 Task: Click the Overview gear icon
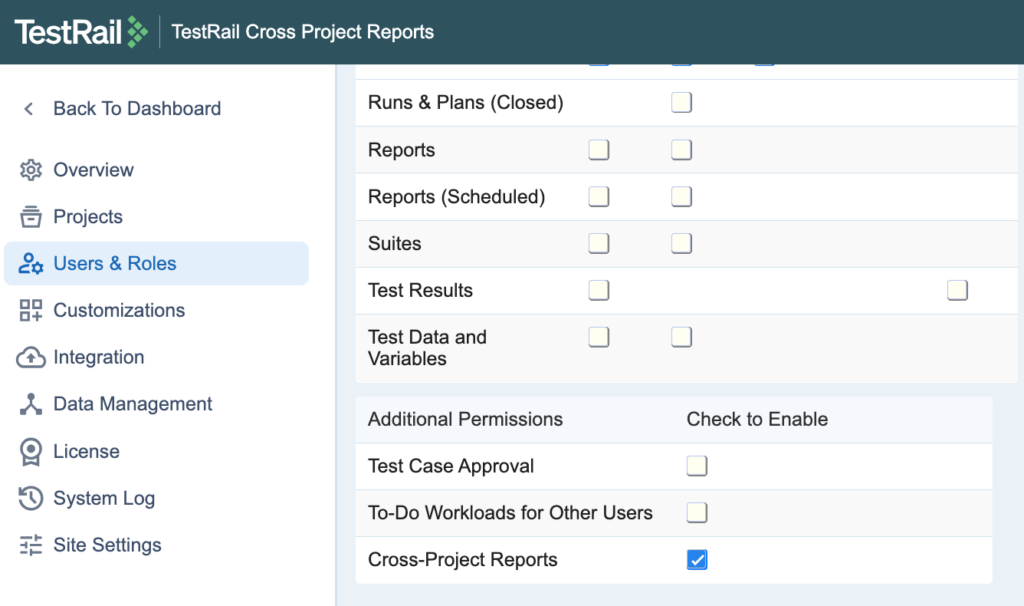[x=31, y=170]
